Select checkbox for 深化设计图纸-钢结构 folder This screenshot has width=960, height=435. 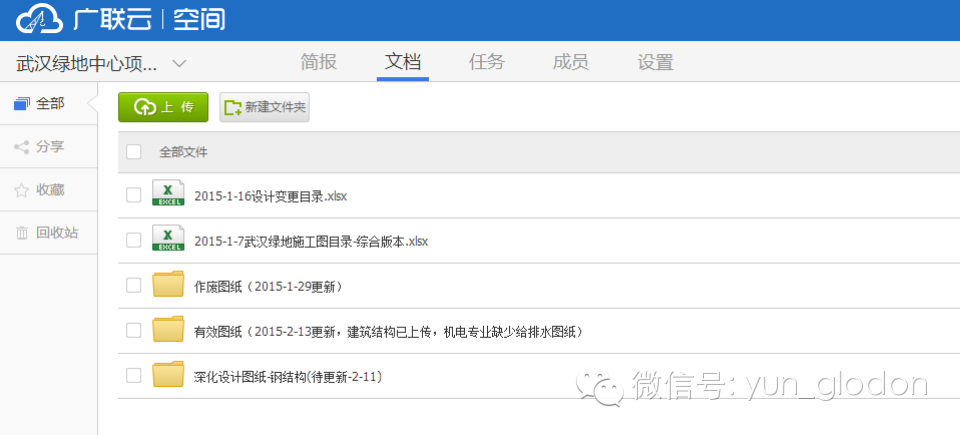tap(134, 375)
